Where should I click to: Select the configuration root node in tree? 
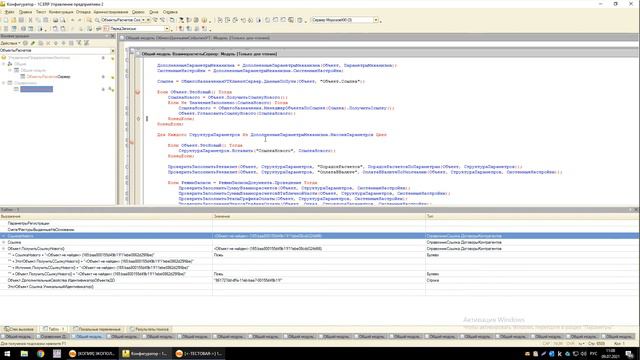(x=38, y=58)
